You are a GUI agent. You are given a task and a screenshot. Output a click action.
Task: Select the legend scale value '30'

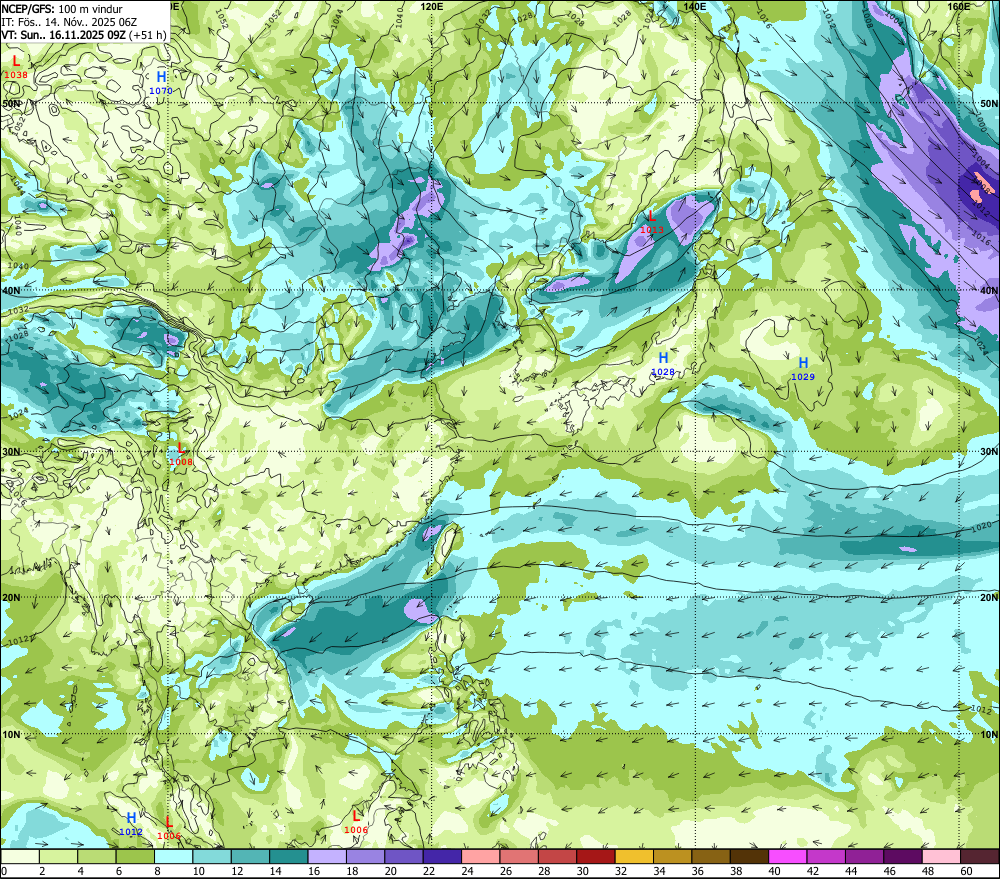pos(582,871)
